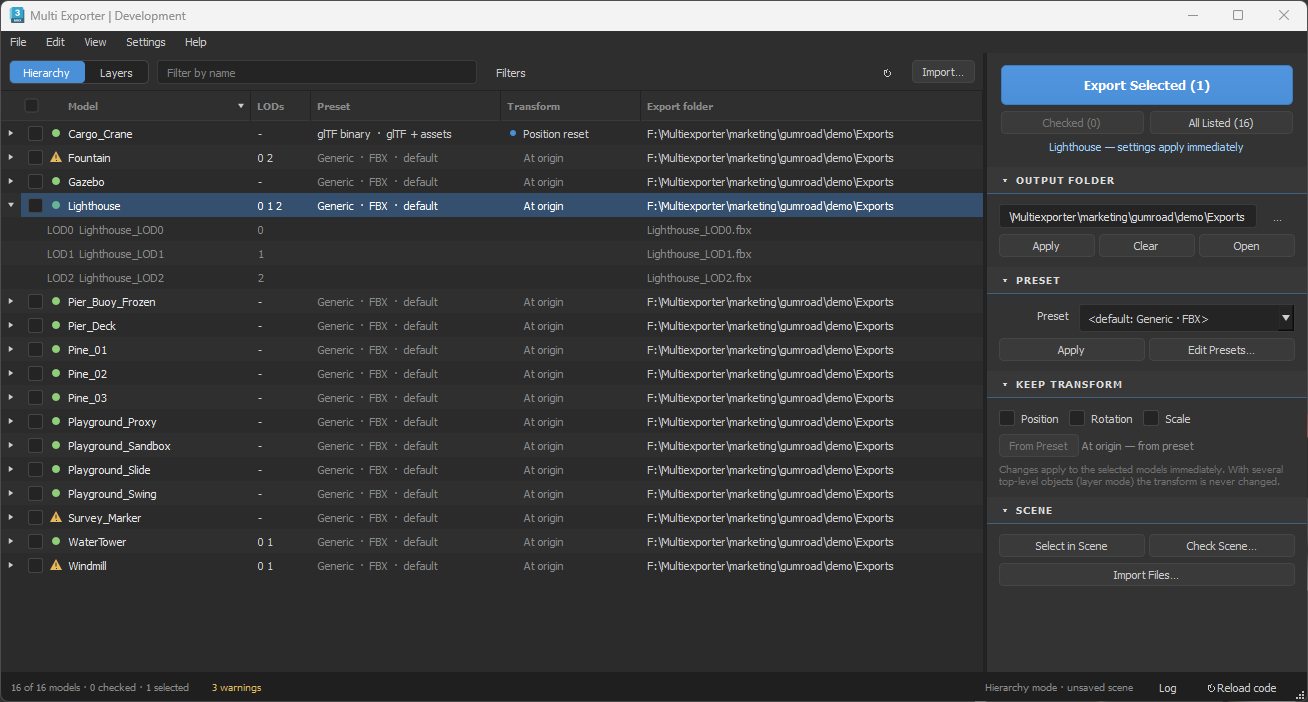Click the output folder browse ellipsis button

click(x=1278, y=217)
